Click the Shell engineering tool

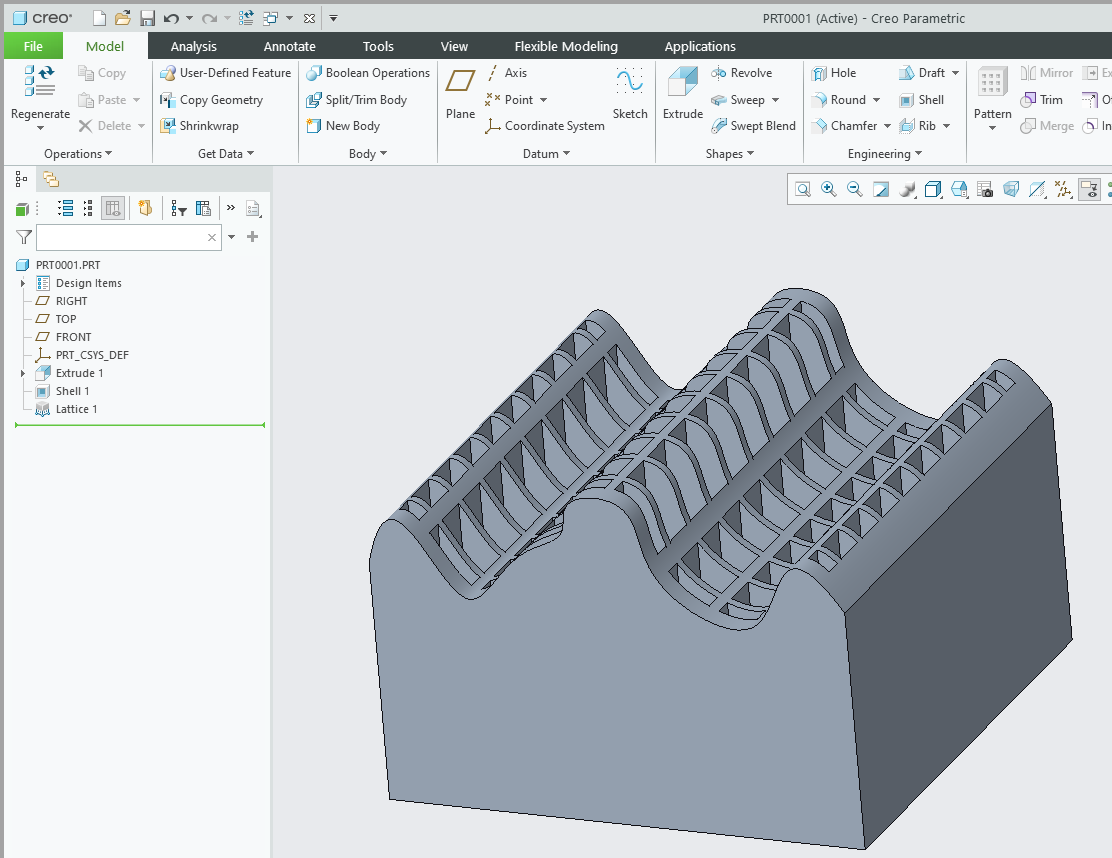[x=921, y=100]
